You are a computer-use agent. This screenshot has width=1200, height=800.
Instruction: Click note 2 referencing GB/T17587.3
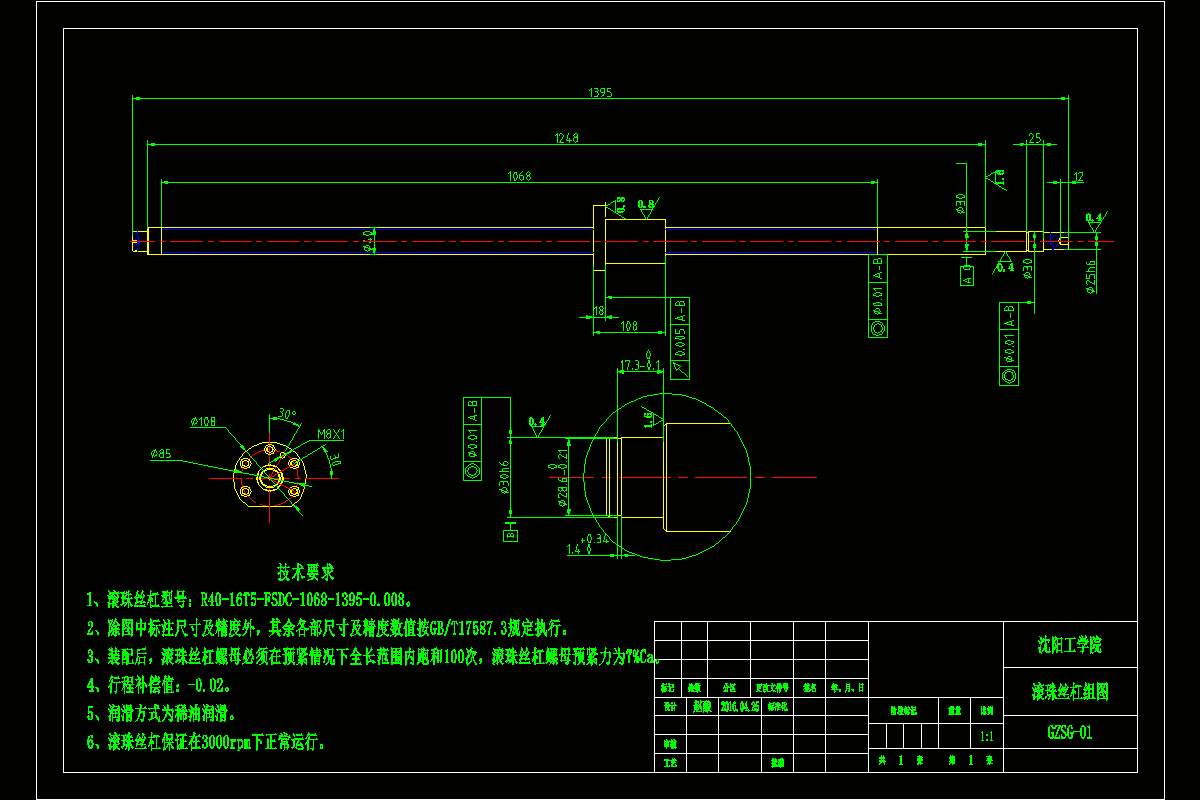(328, 629)
